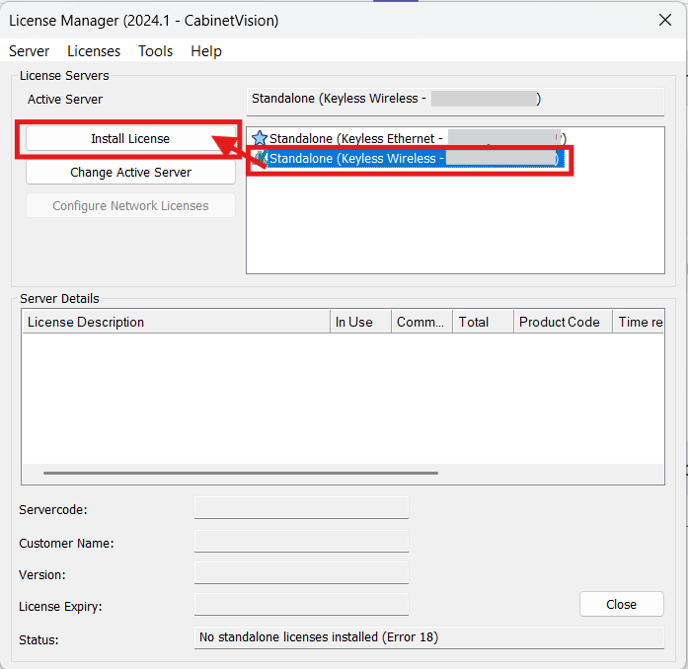Viewport: 688px width, 669px height.
Task: Open the Tools menu
Action: (x=155, y=51)
